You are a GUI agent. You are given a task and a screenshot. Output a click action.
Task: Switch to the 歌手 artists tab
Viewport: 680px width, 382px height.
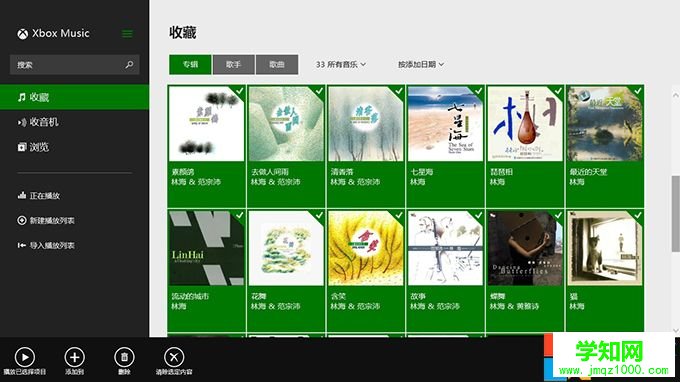coord(234,65)
